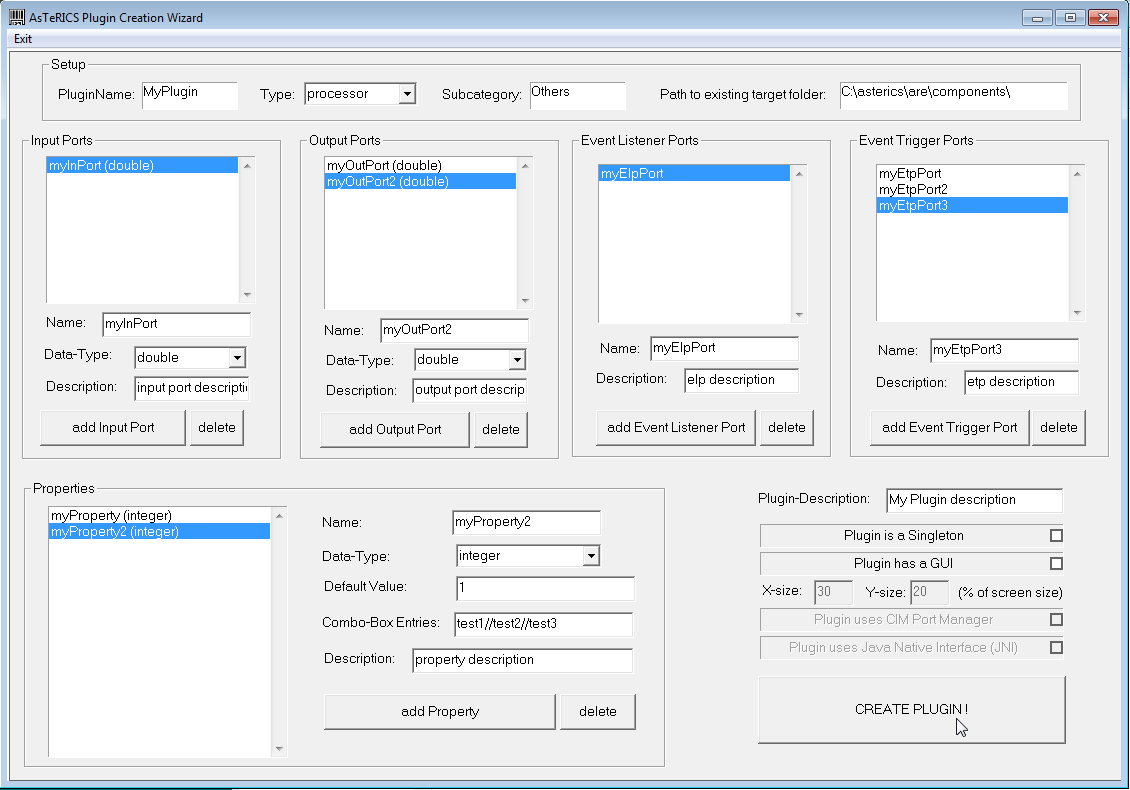Click add Event Trigger Port button

point(949,427)
